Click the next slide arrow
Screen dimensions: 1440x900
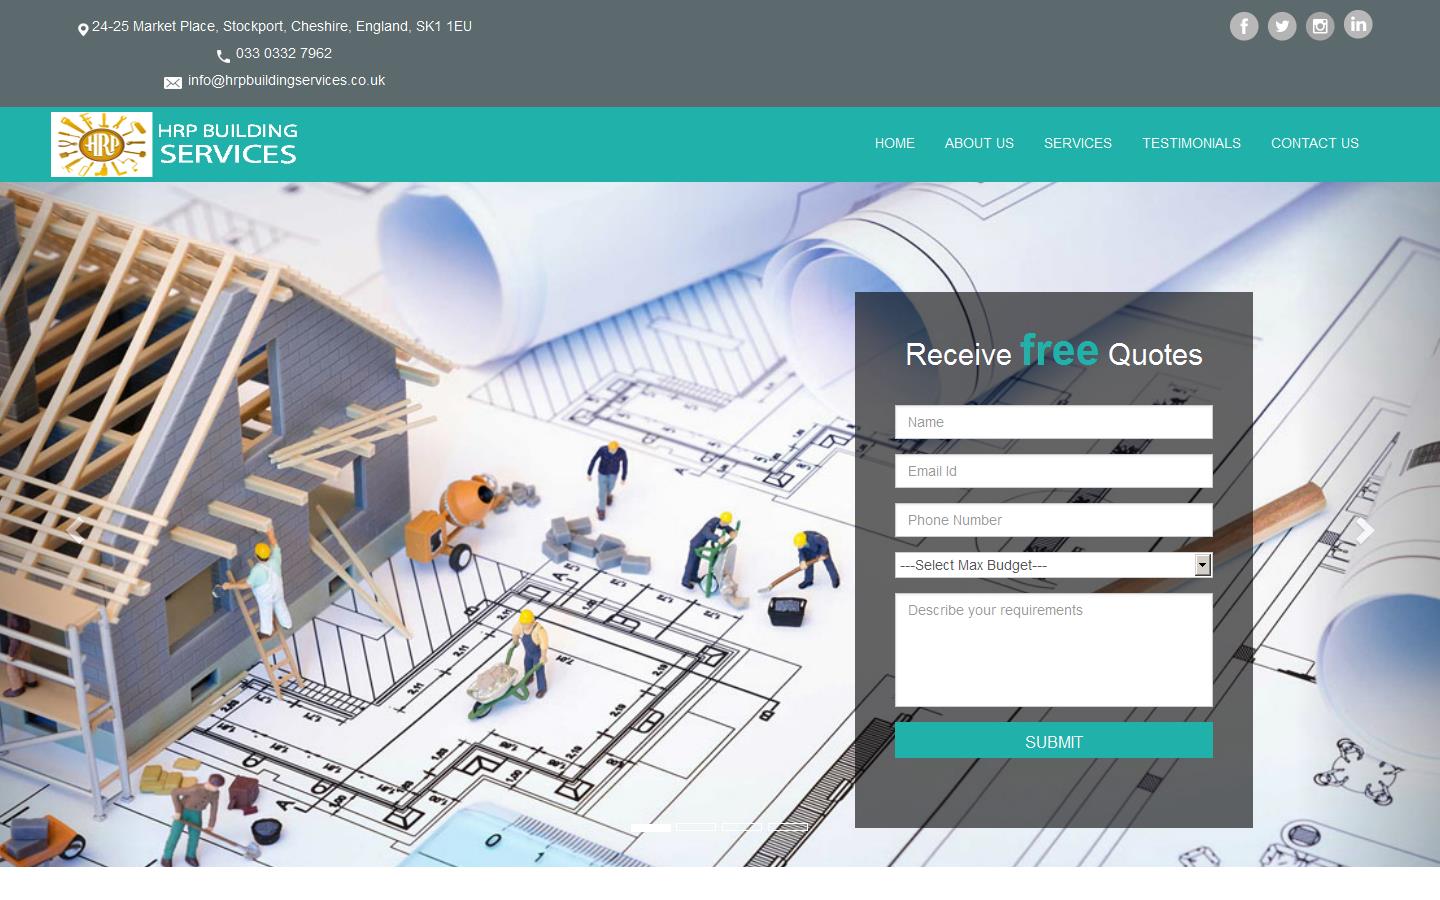(1365, 530)
